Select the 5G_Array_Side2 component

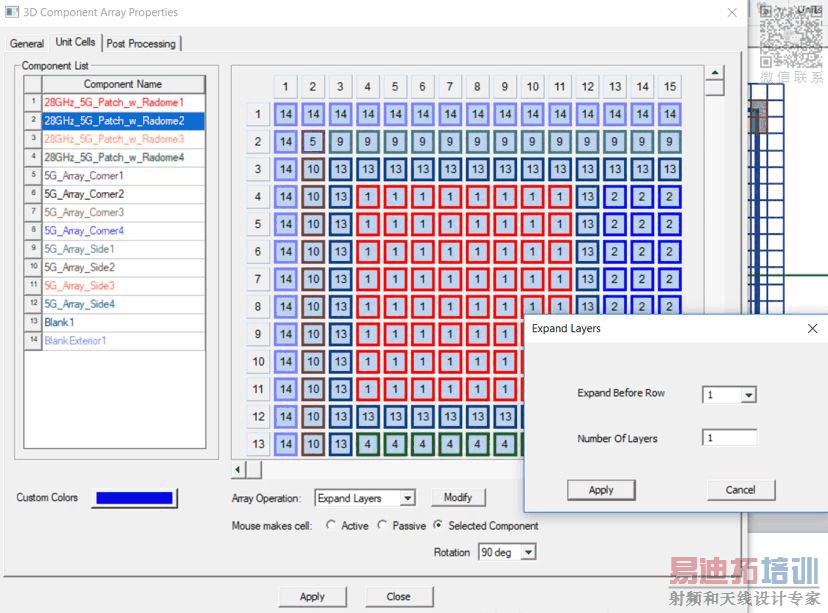(123, 267)
